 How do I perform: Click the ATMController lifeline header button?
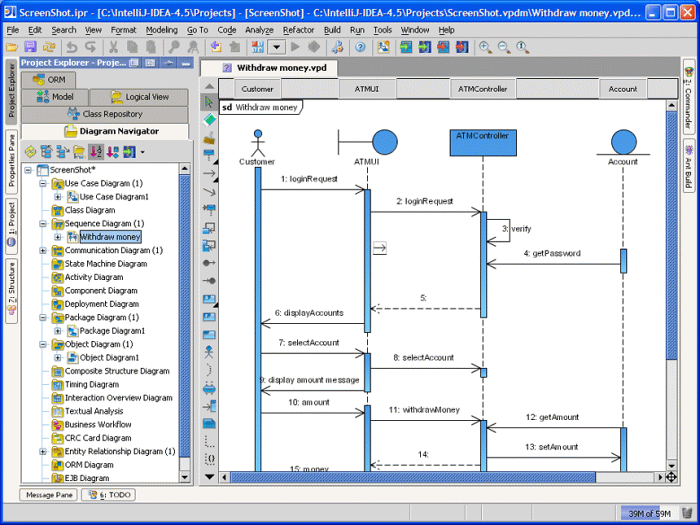tap(483, 89)
